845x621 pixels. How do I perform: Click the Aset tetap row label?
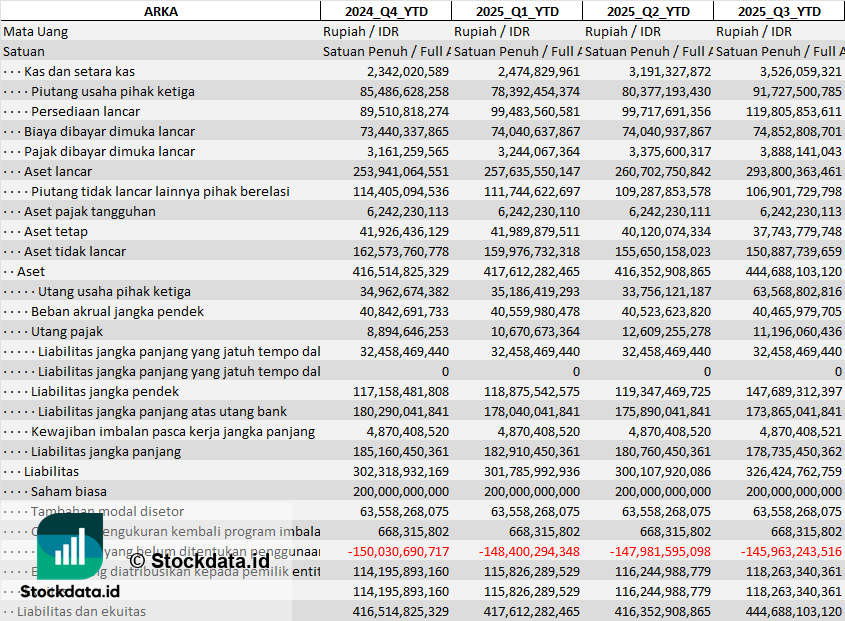pos(56,231)
